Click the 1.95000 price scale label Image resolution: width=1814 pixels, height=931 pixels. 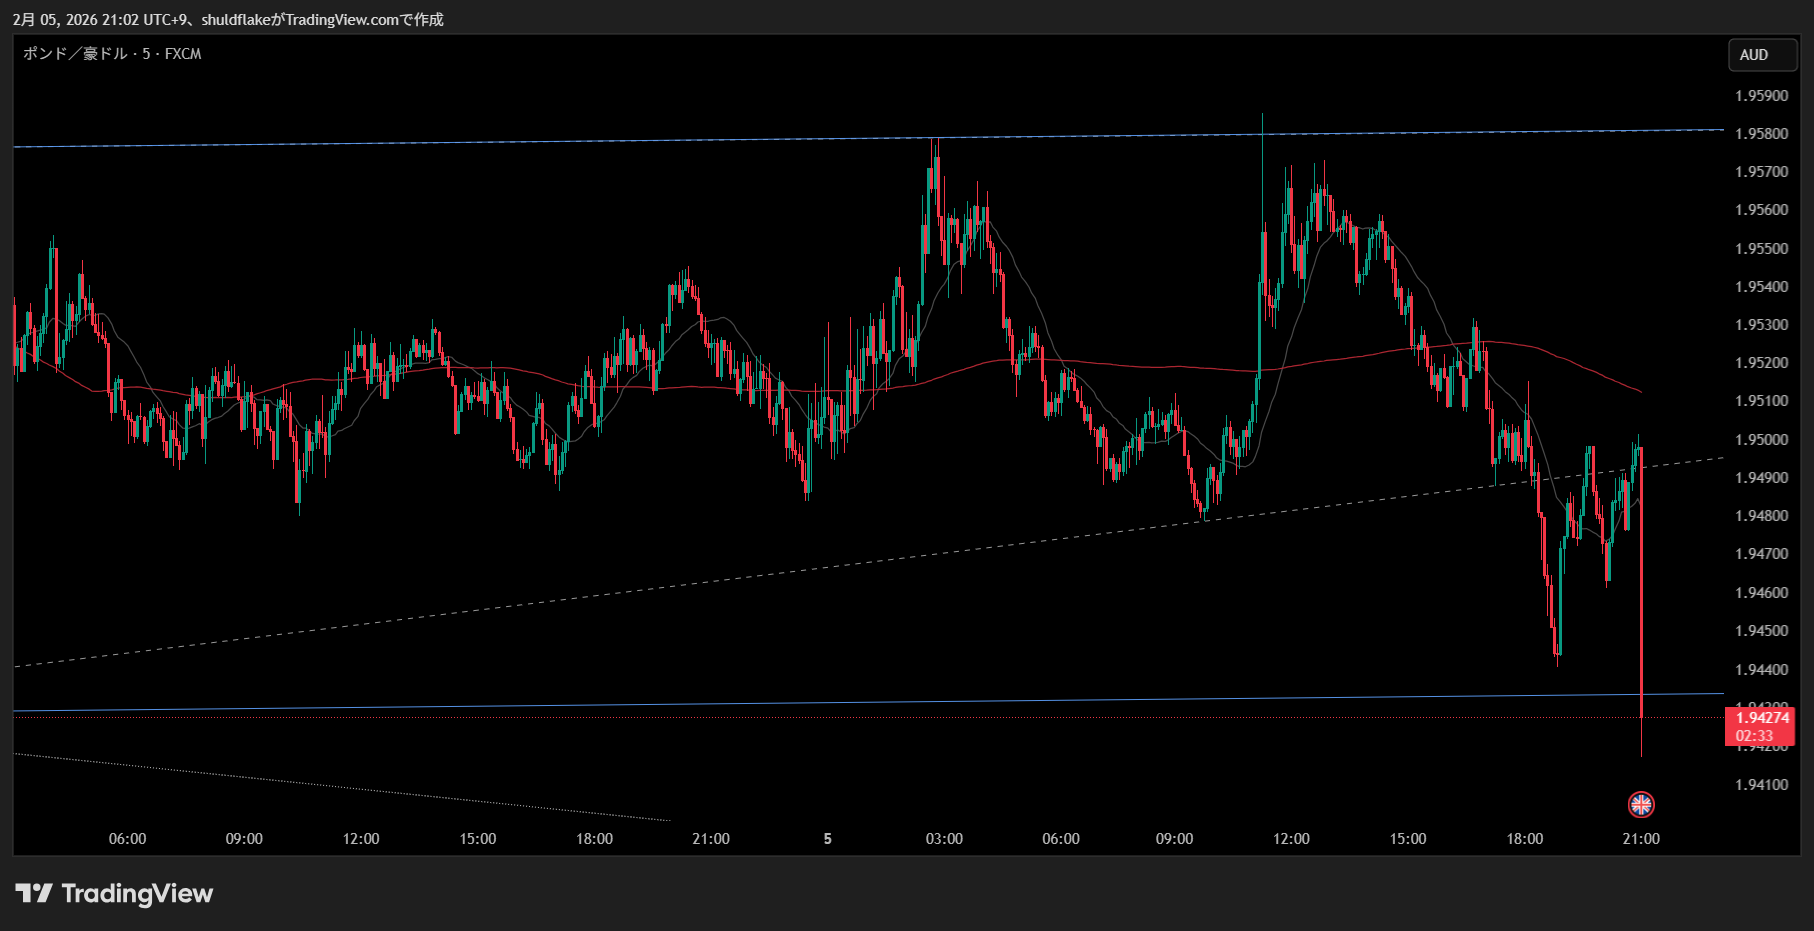coord(1761,440)
